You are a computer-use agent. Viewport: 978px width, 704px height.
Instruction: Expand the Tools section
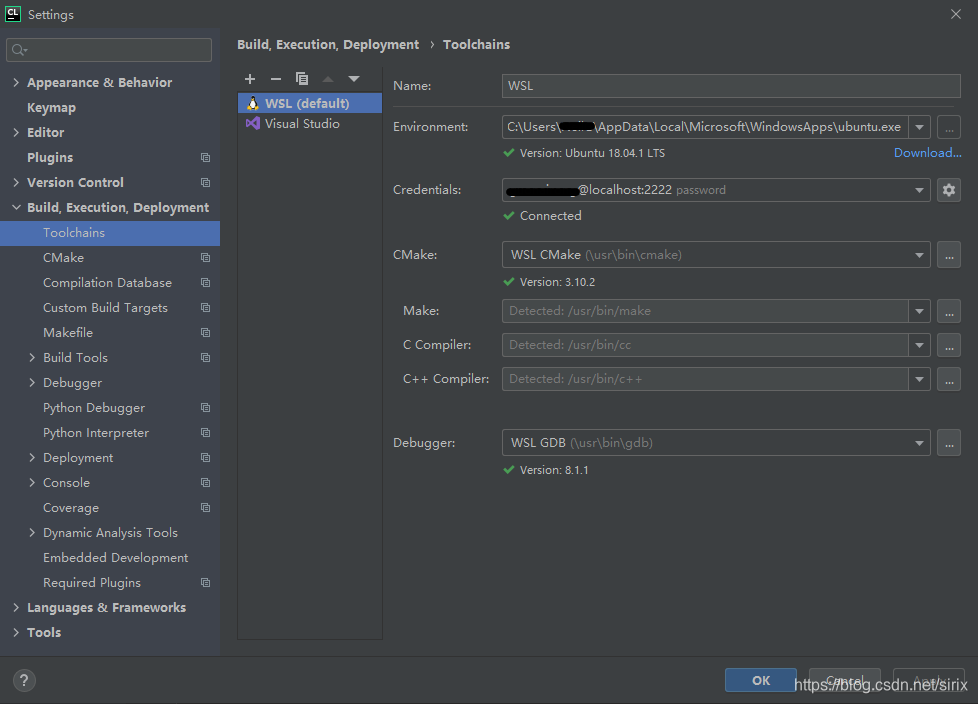coord(16,632)
